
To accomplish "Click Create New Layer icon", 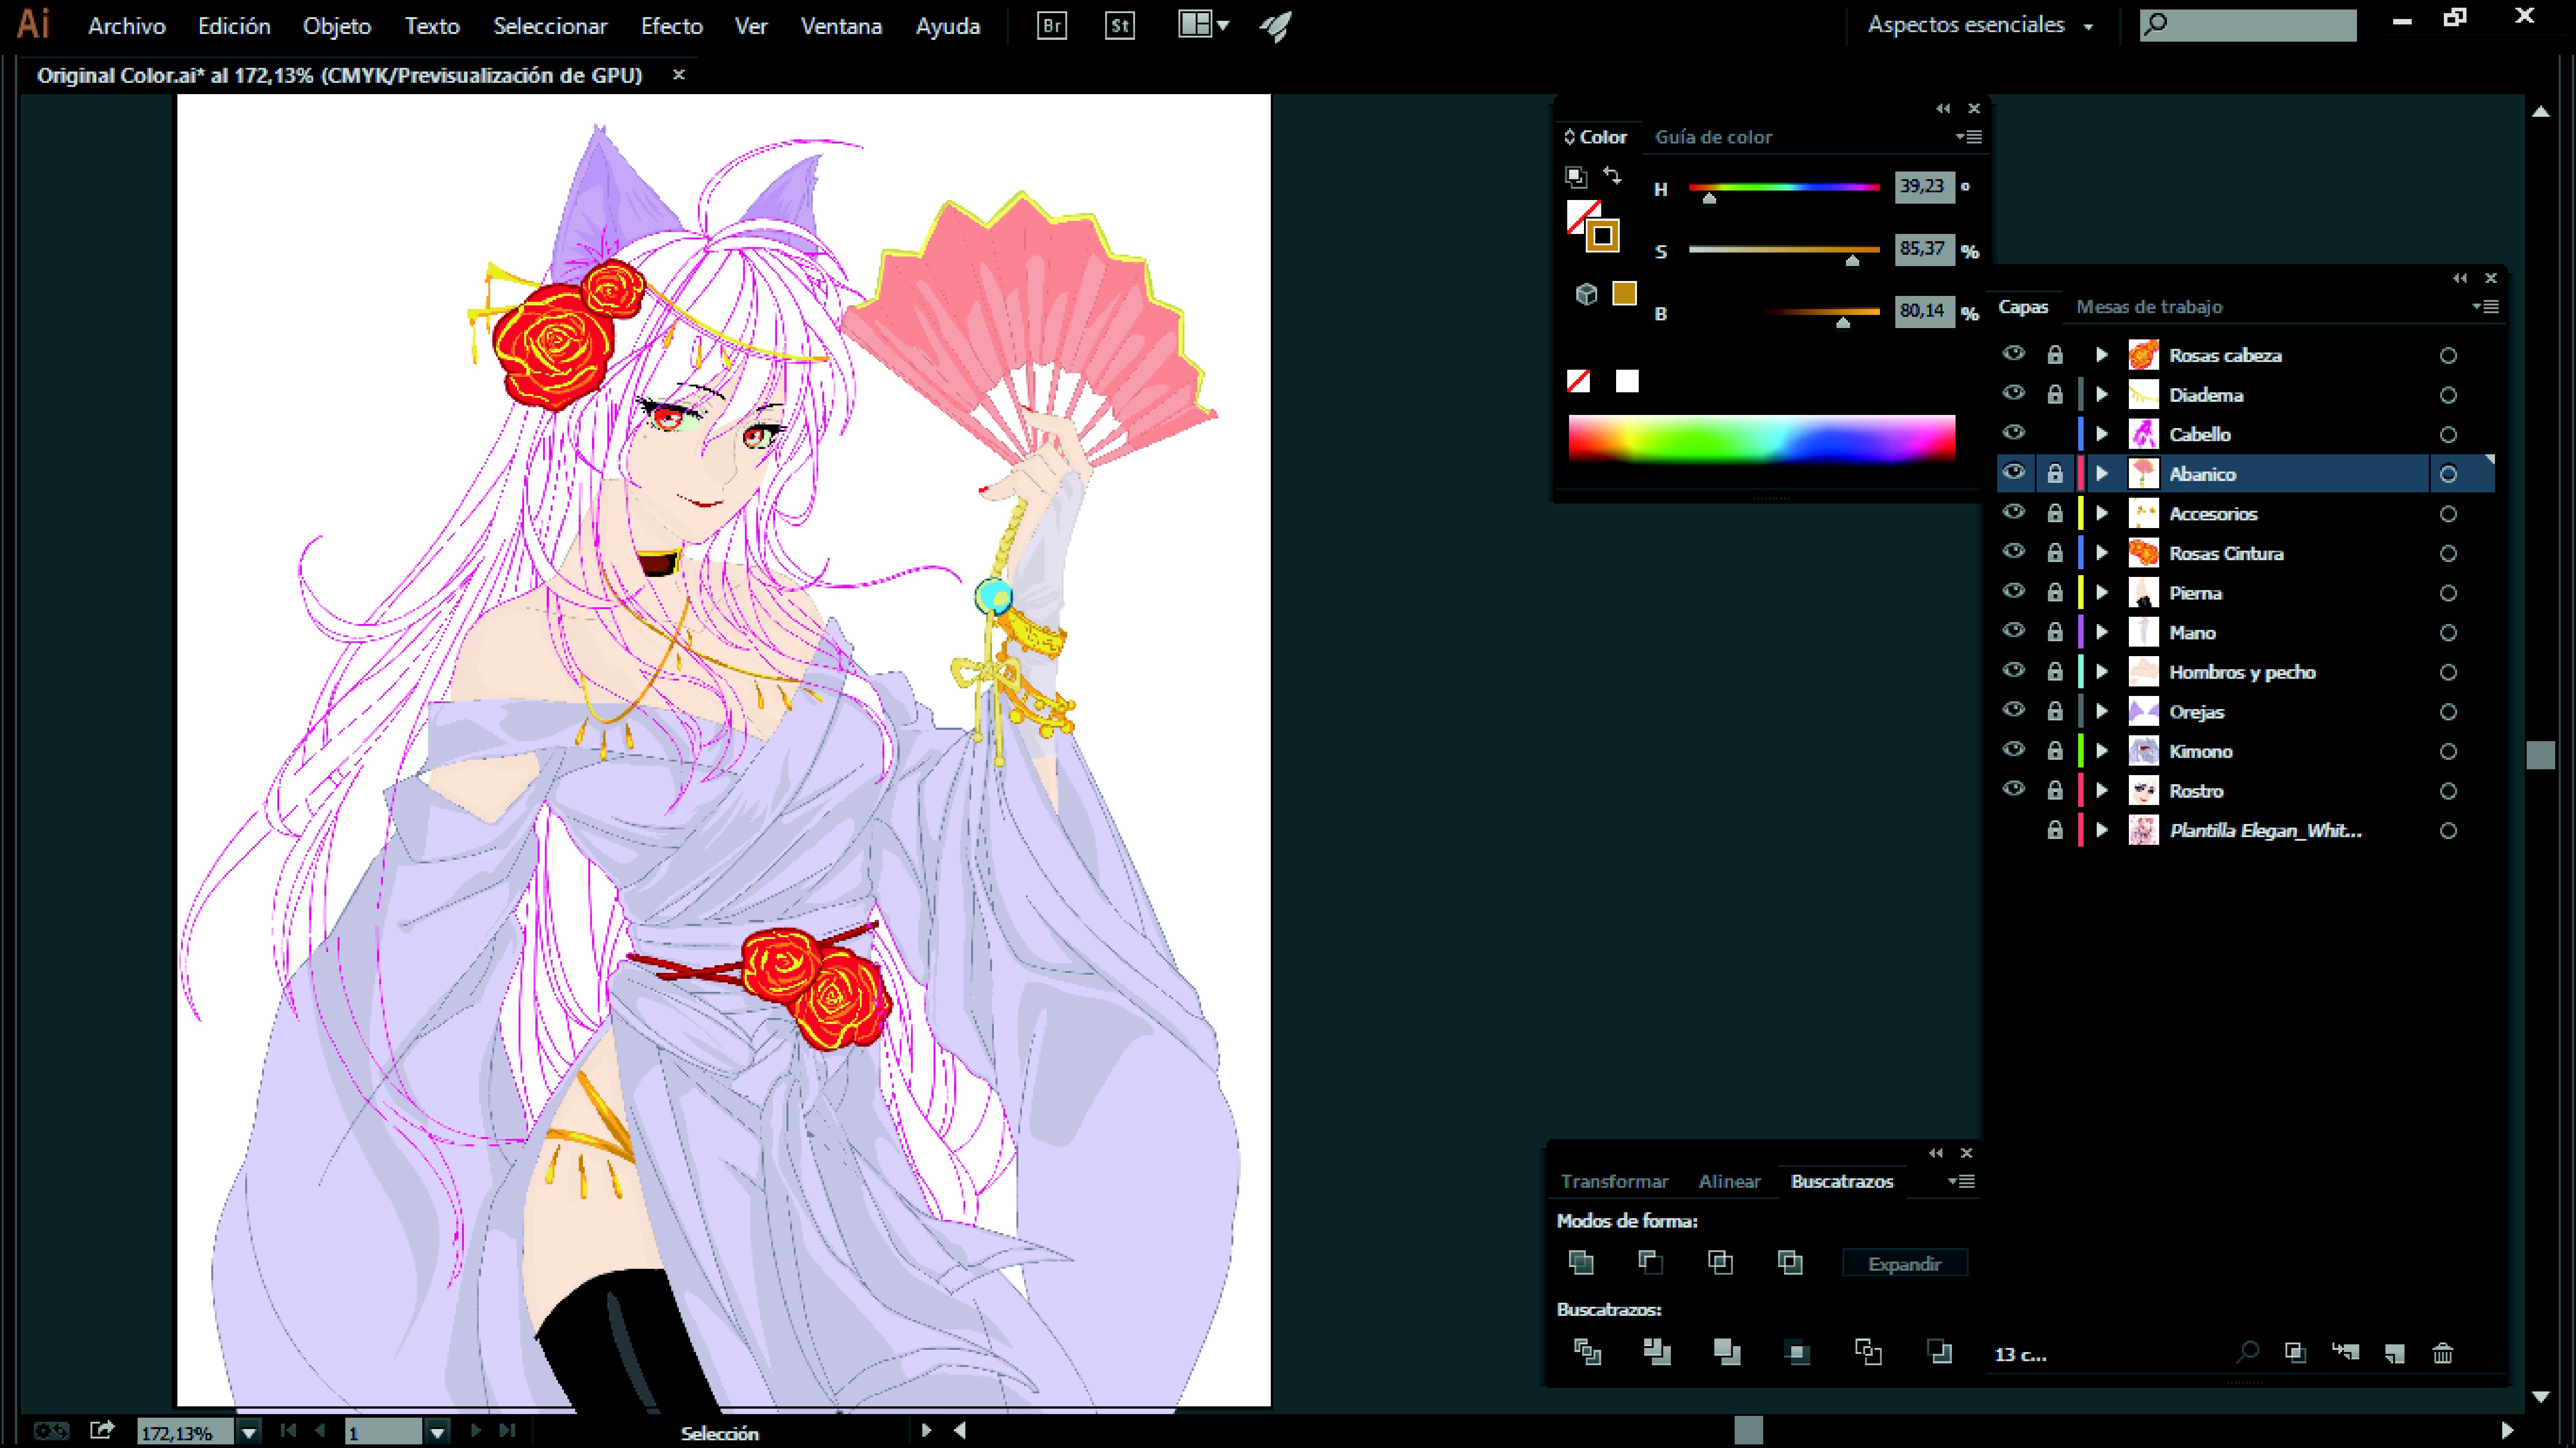I will click(2394, 1353).
